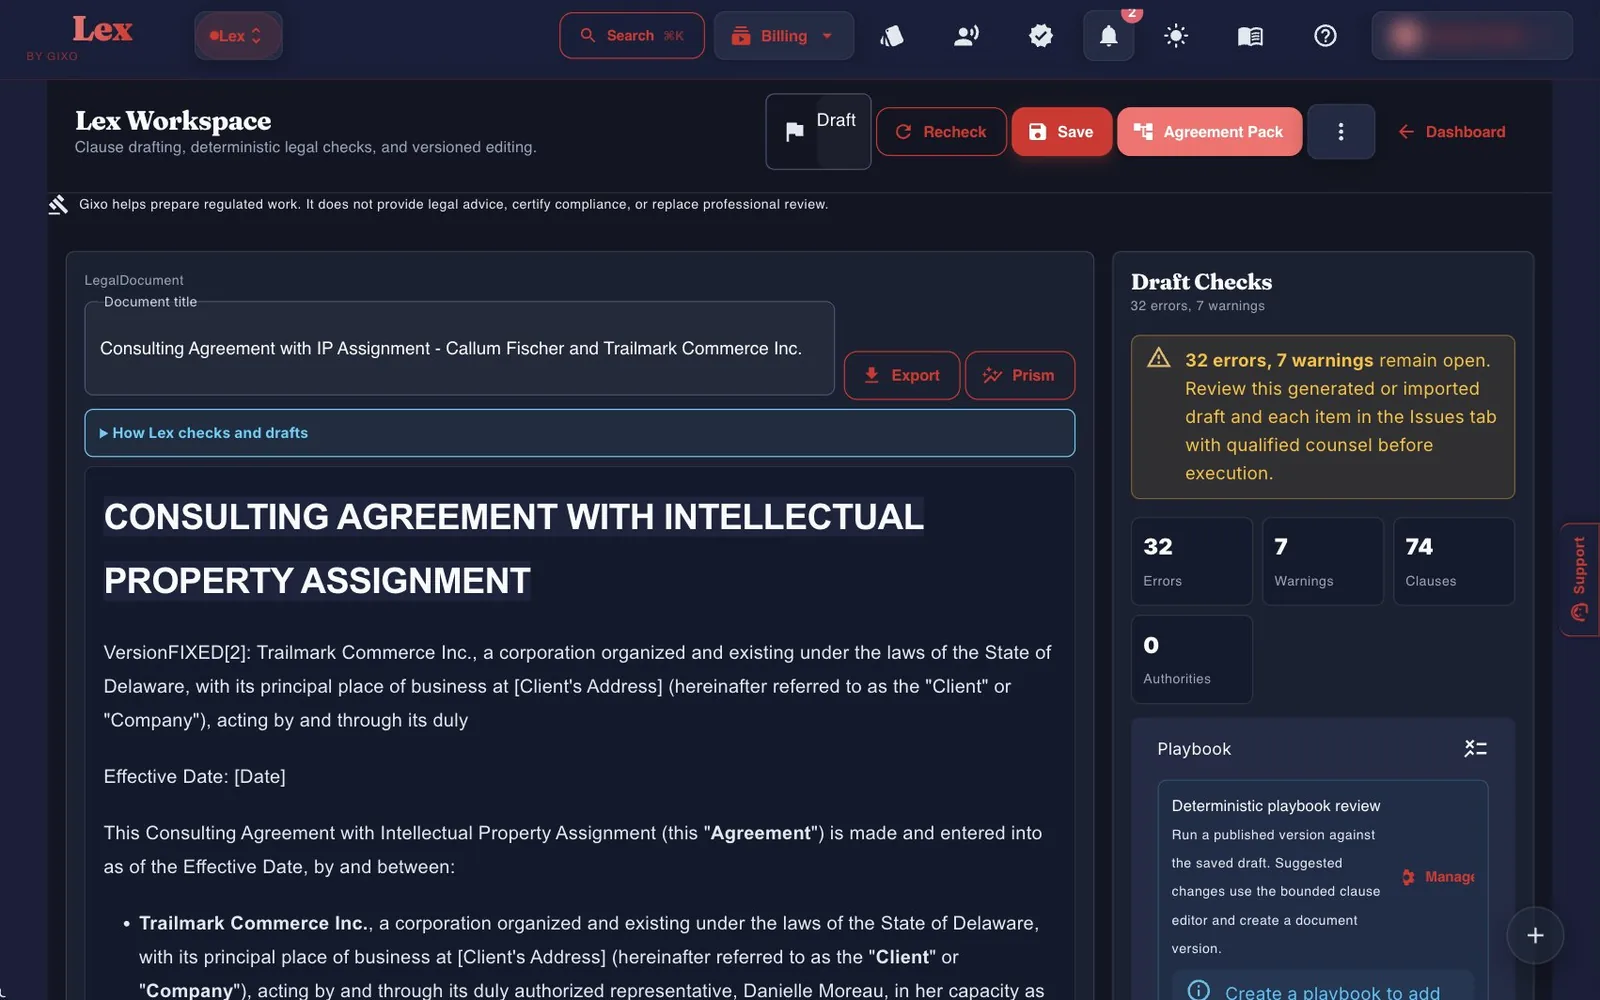Expand the Billing dropdown menu
The image size is (1600, 1000).
point(784,36)
